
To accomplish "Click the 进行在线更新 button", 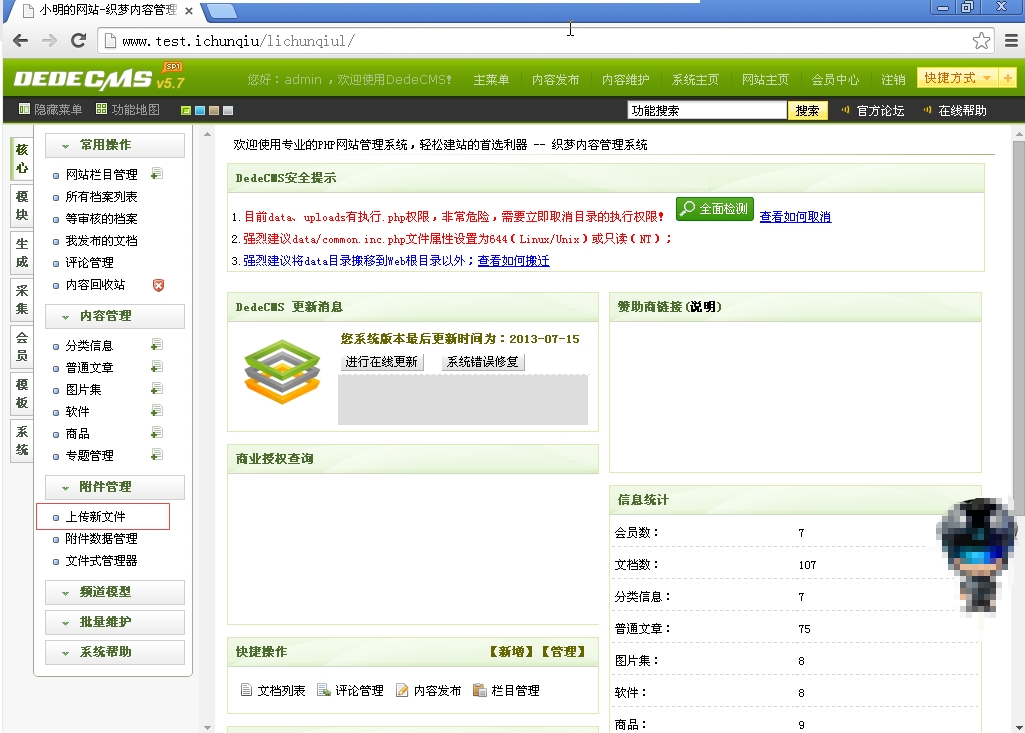I will point(382,362).
